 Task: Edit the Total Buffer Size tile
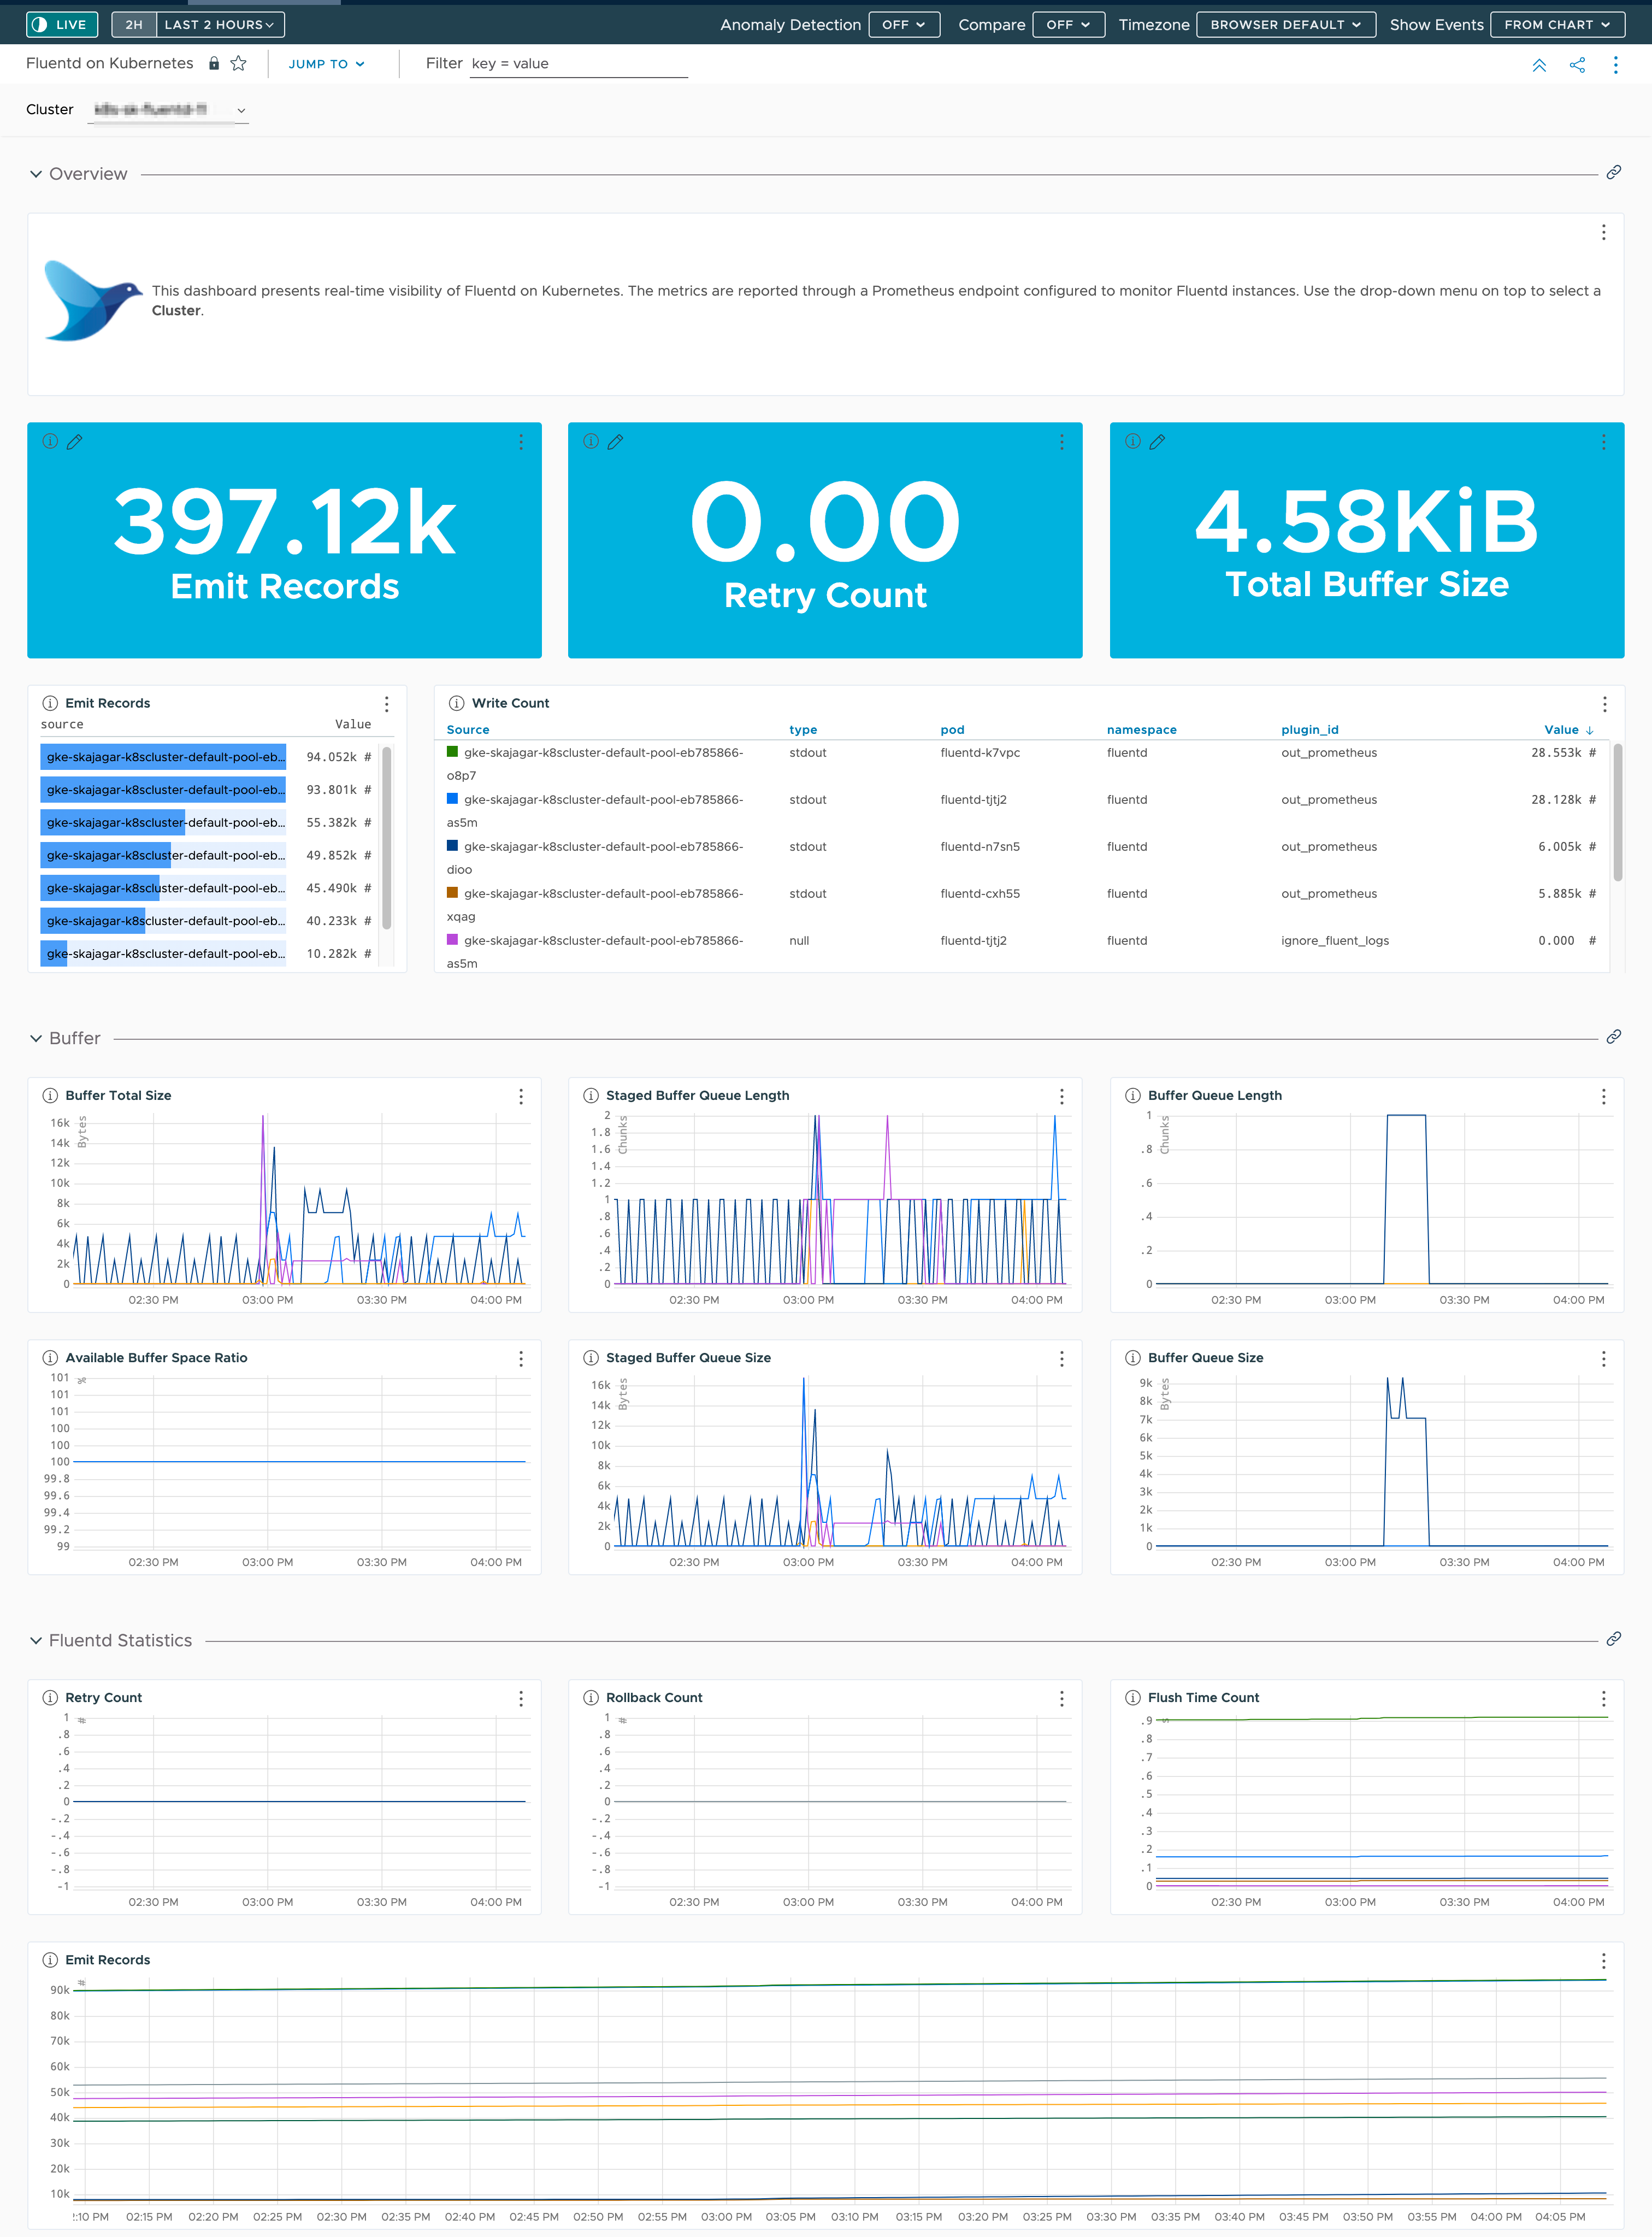(1158, 441)
